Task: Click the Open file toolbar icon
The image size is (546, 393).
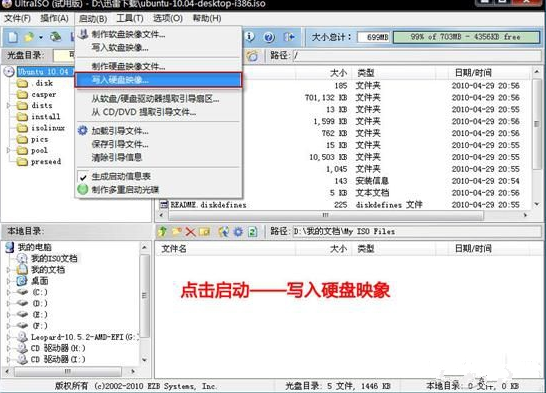Action: 29,37
